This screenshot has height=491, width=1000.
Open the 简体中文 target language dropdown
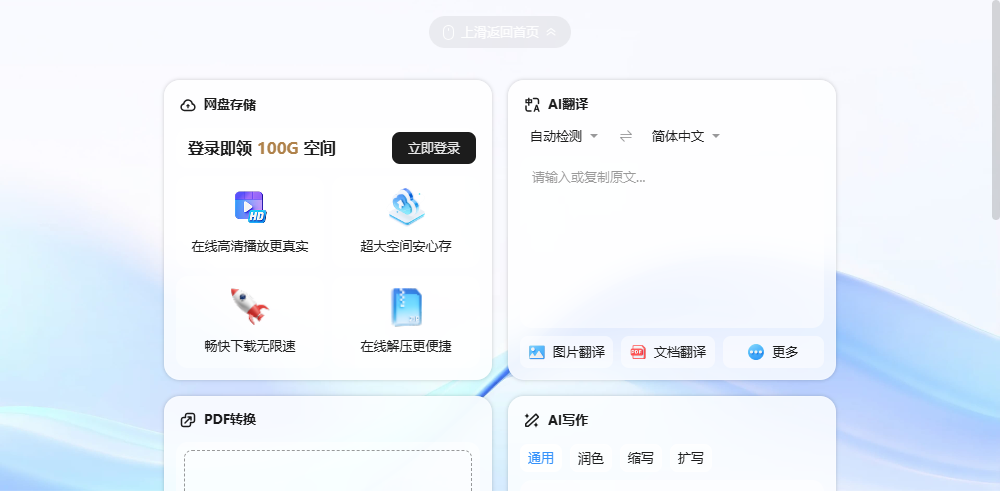pos(686,136)
